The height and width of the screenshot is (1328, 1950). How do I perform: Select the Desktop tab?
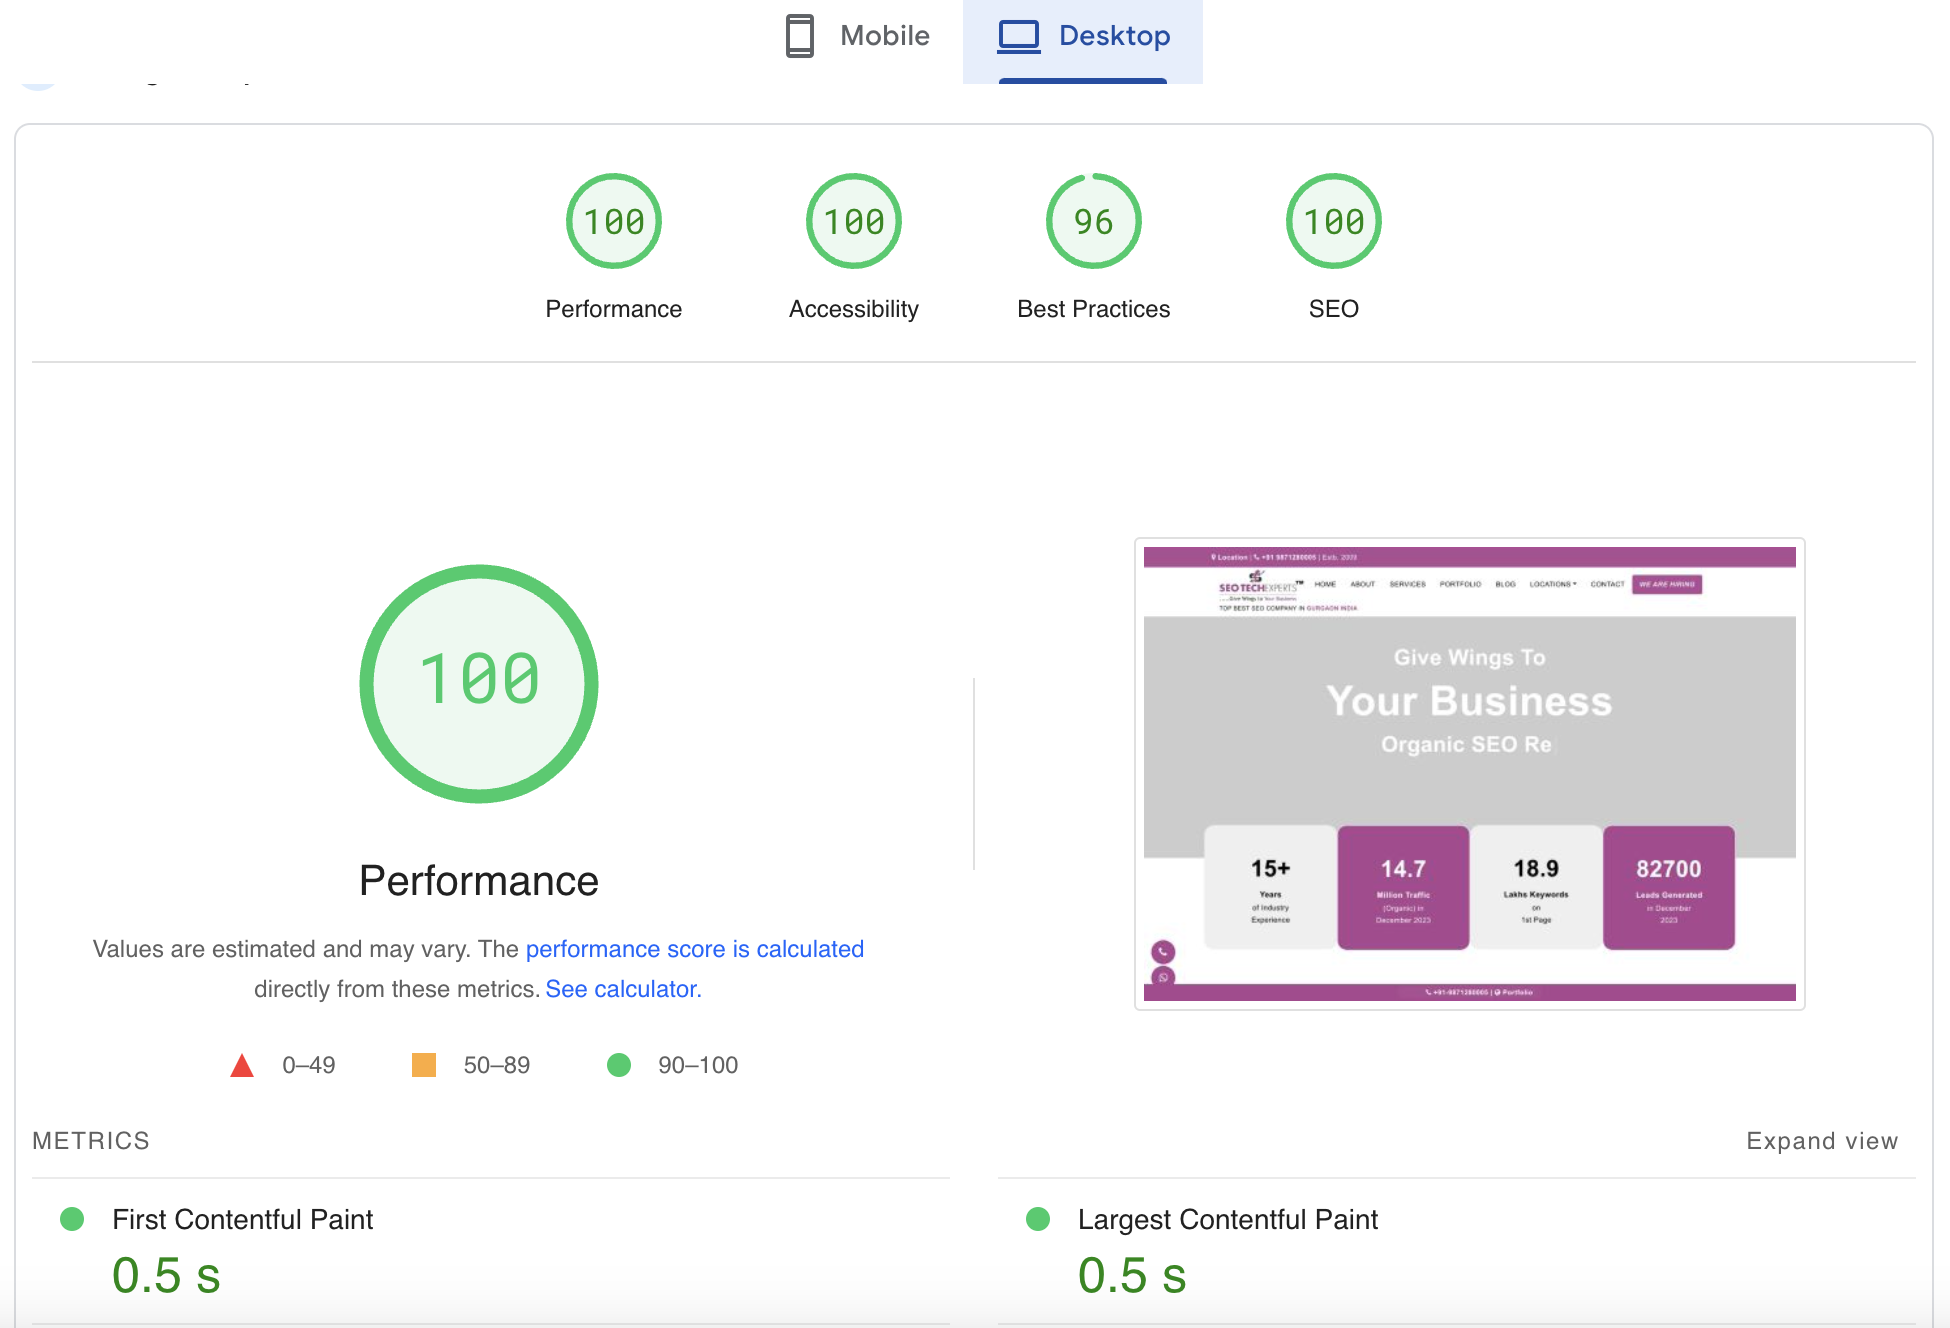[x=1083, y=36]
